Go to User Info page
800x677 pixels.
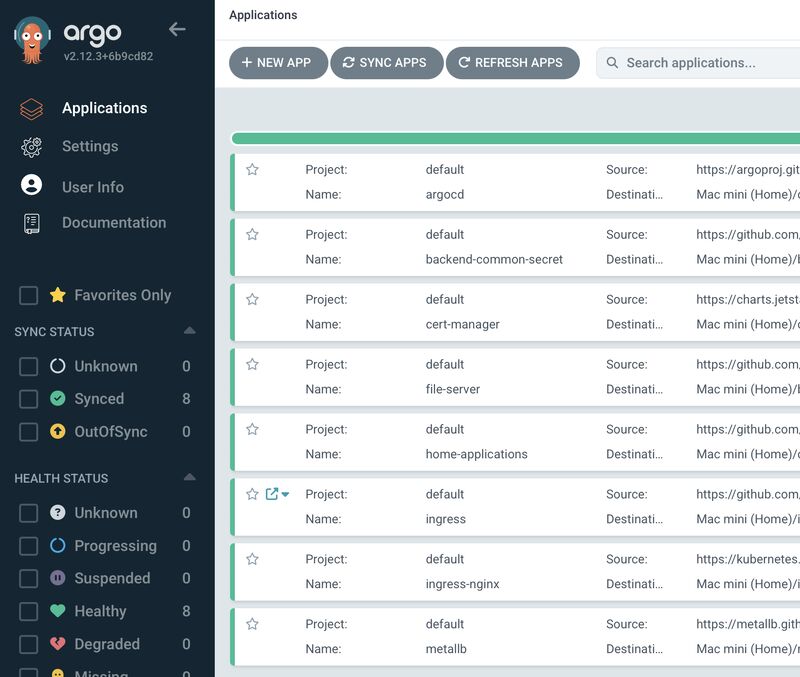[x=92, y=187]
